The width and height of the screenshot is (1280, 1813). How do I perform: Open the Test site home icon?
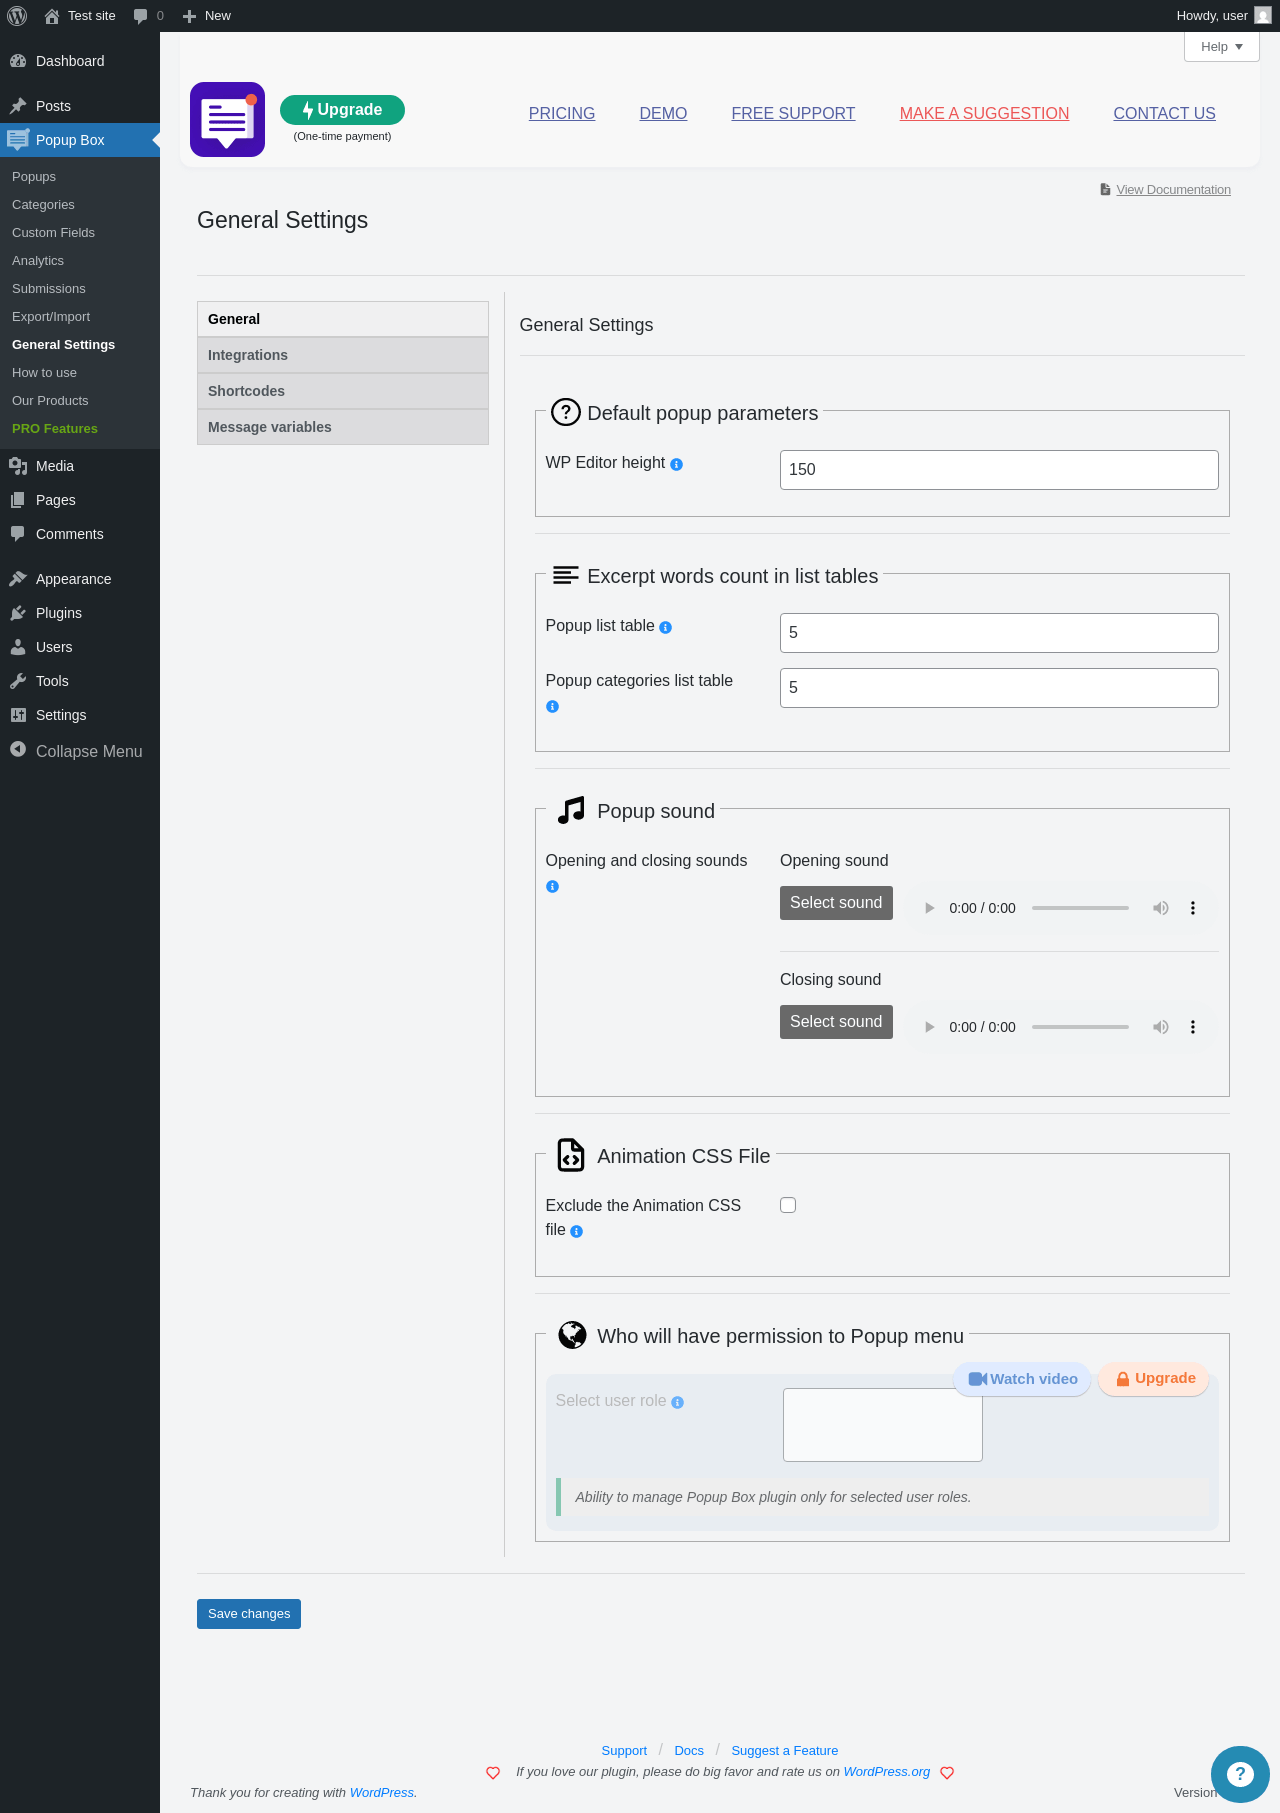click(52, 16)
